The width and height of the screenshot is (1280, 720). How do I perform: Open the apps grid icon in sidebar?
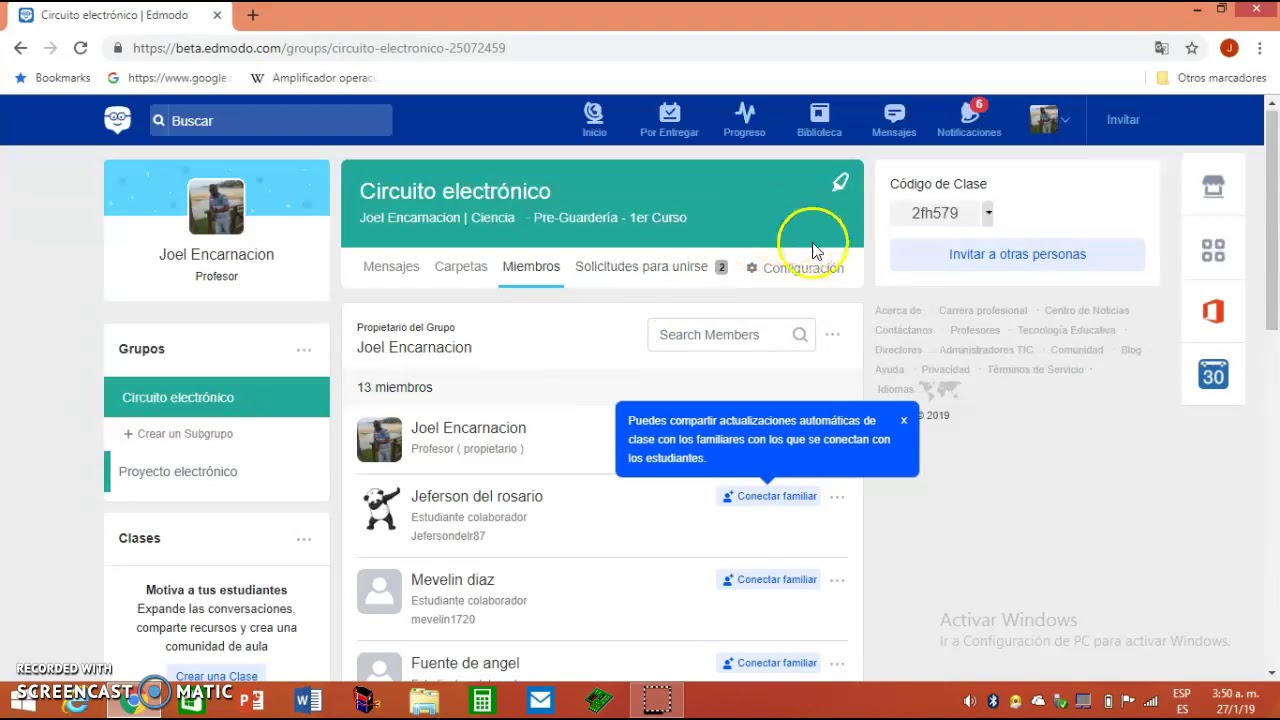pos(1213,250)
